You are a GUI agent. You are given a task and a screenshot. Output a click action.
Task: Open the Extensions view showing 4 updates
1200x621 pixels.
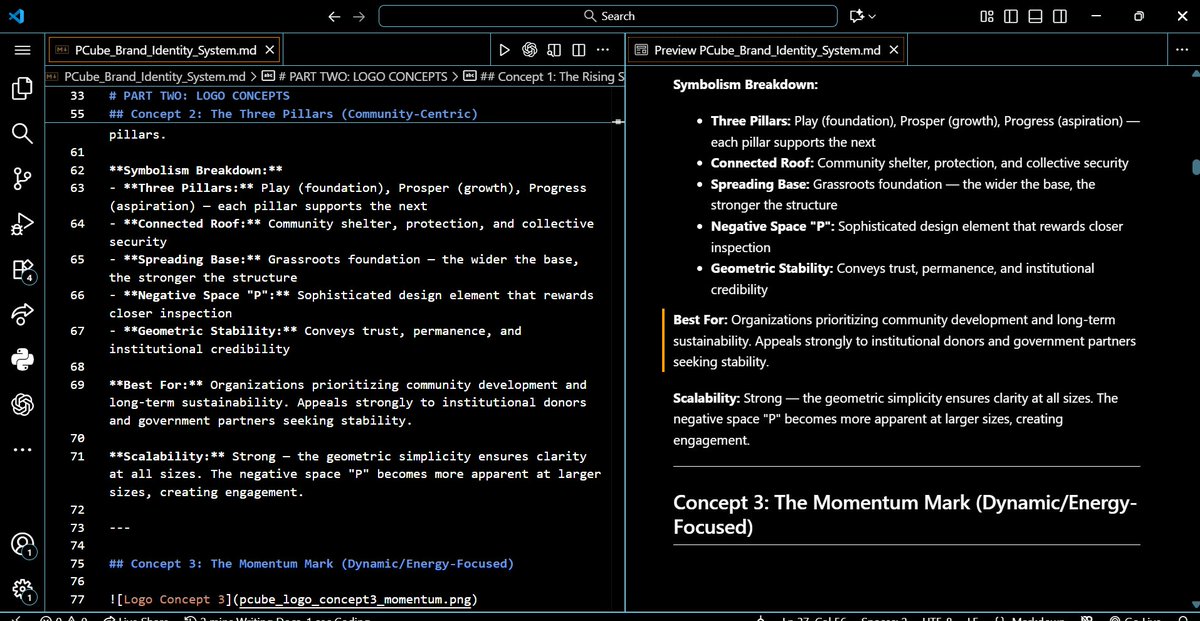22,268
